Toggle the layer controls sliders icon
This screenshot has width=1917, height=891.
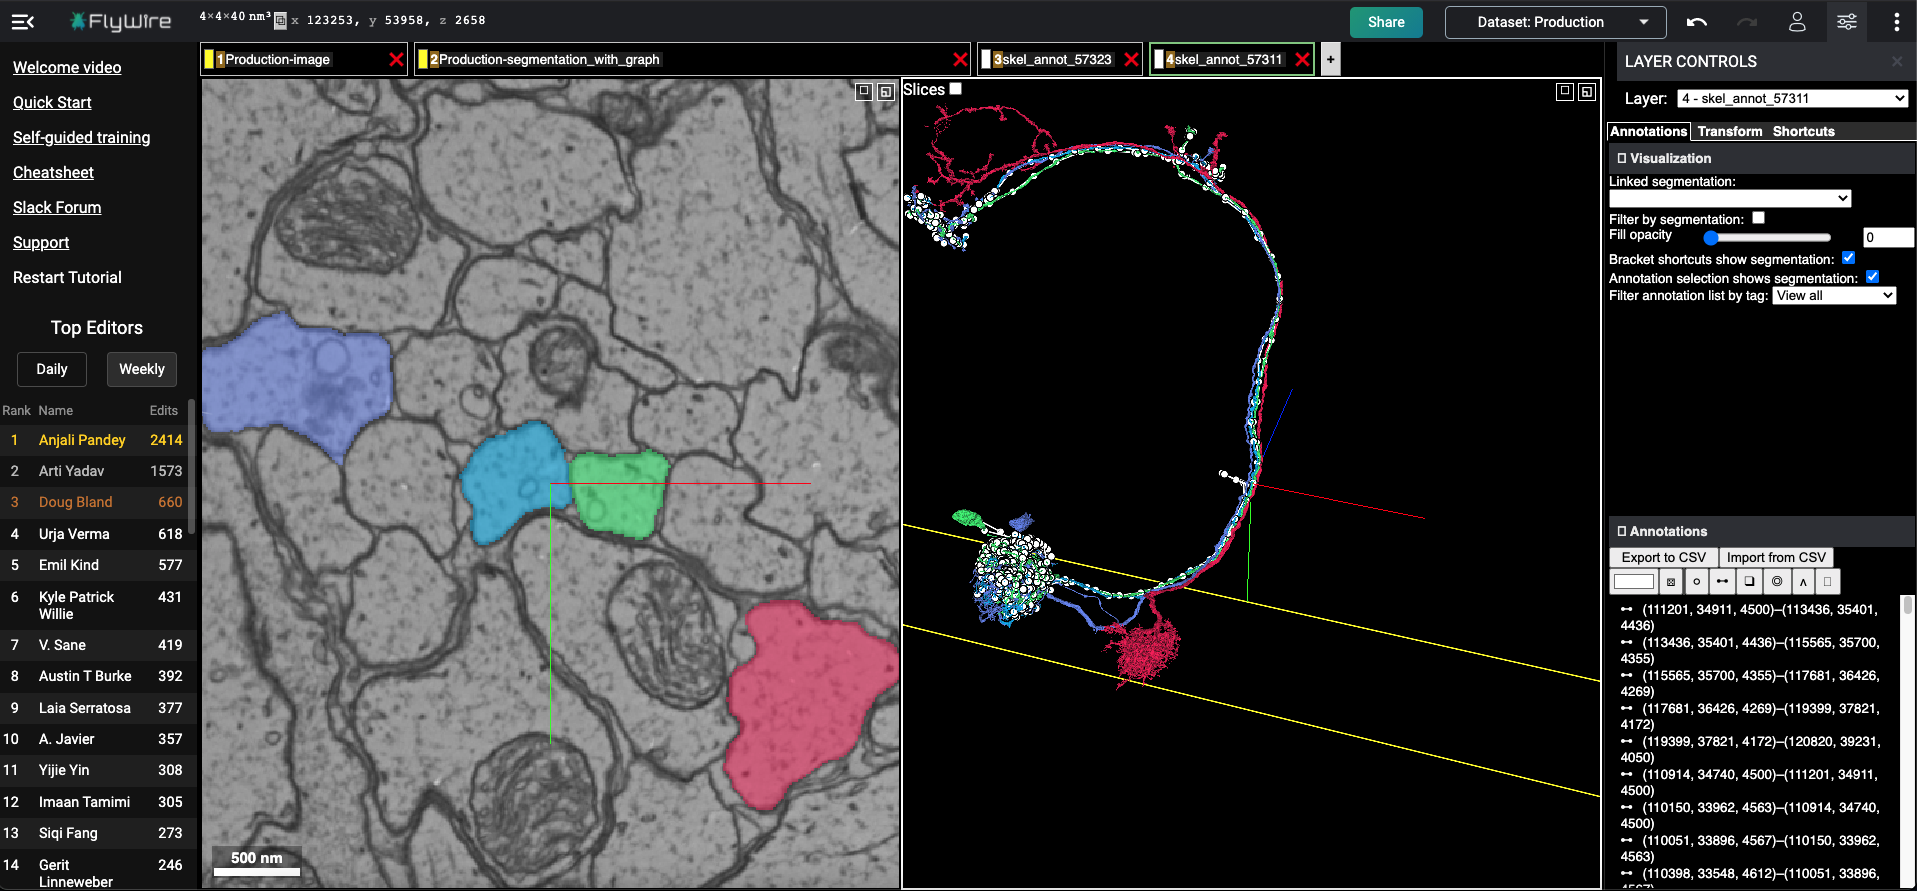pyautogui.click(x=1846, y=22)
